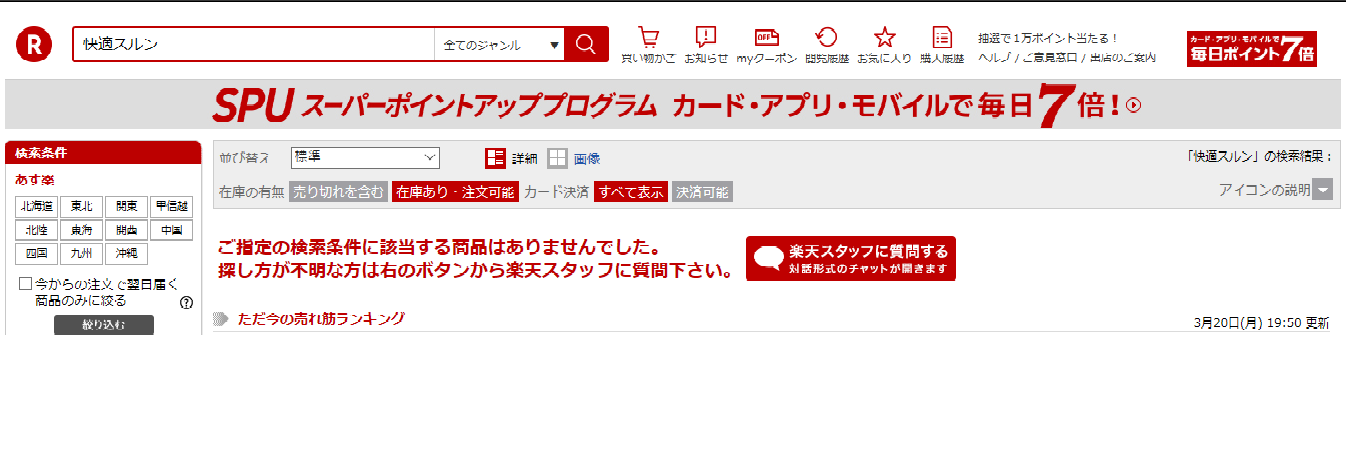1346x460 pixels.
Task: Switch to detail list view icon (詳細)
Action: [495, 158]
